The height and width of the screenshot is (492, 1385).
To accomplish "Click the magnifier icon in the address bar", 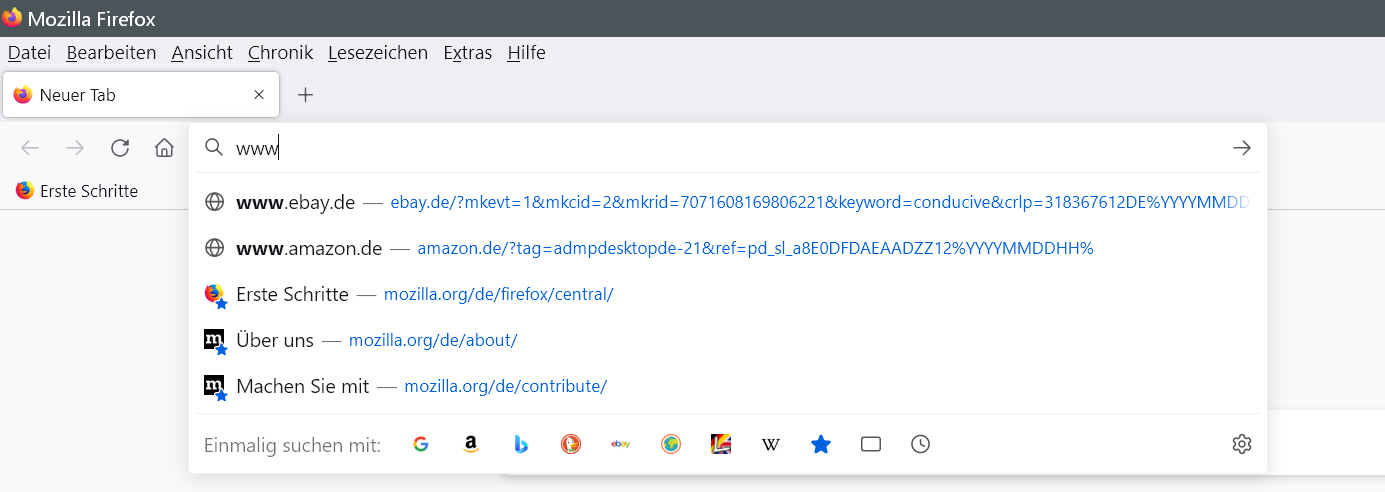I will pos(213,148).
